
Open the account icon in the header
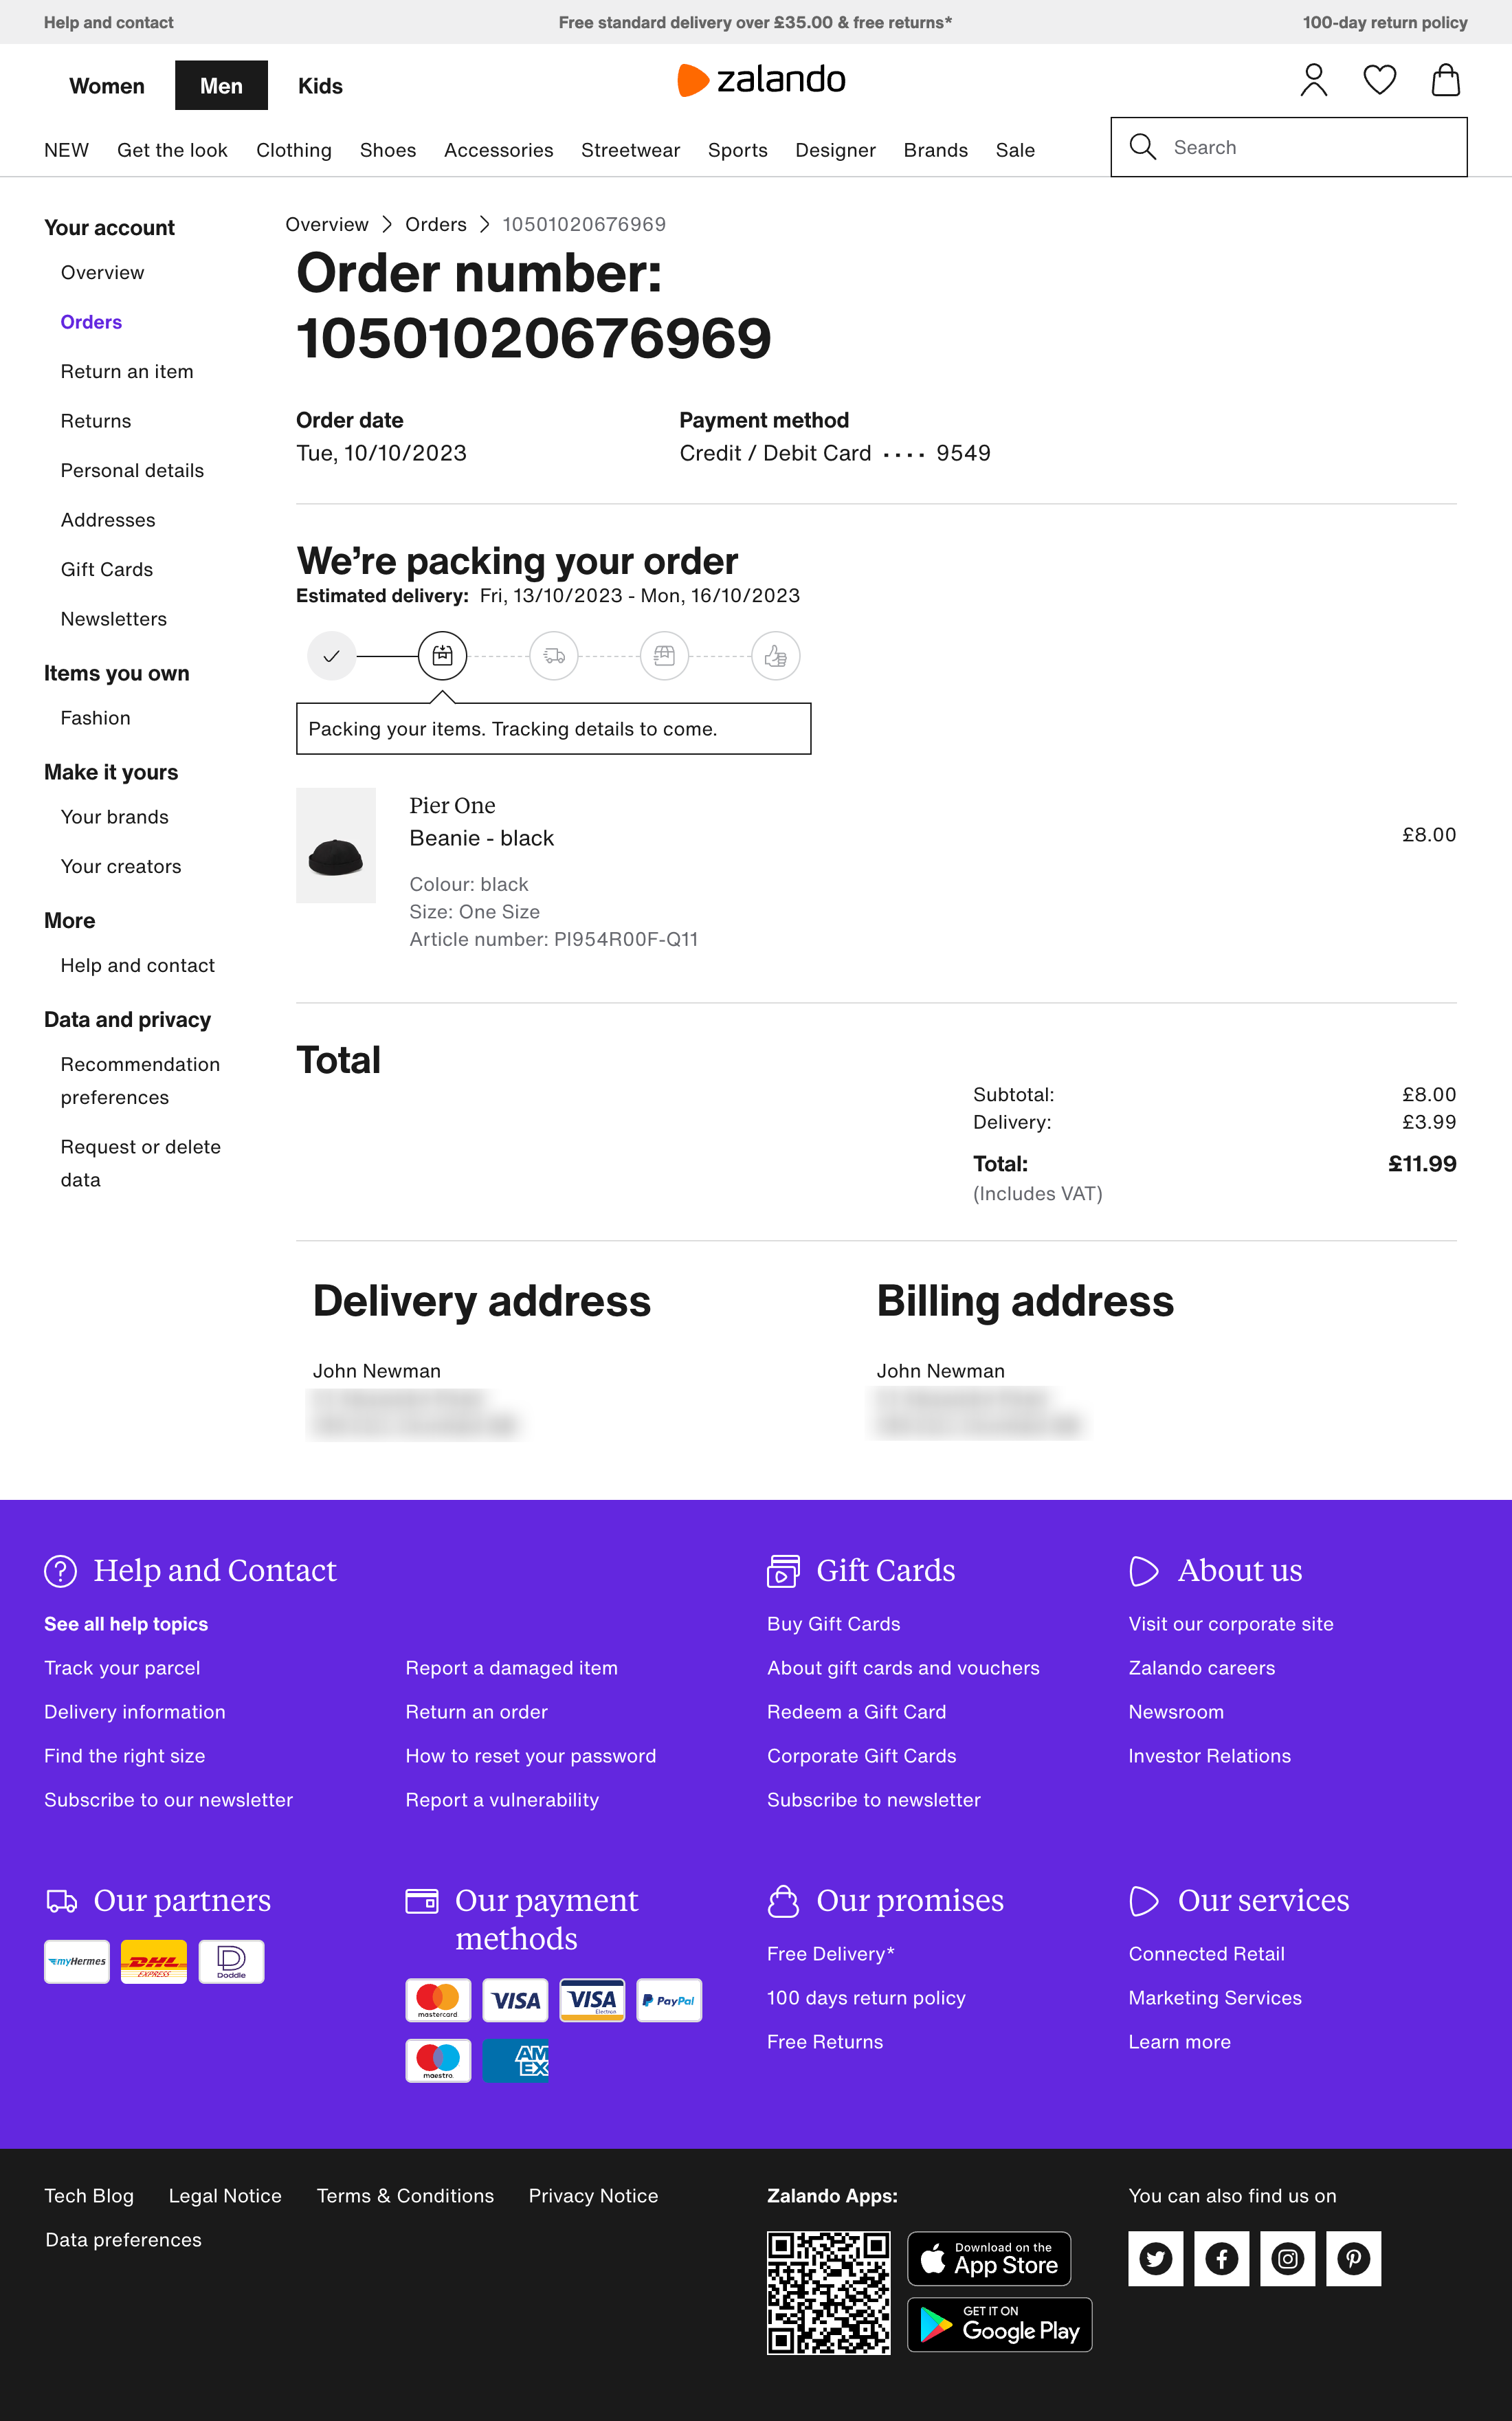coord(1314,80)
